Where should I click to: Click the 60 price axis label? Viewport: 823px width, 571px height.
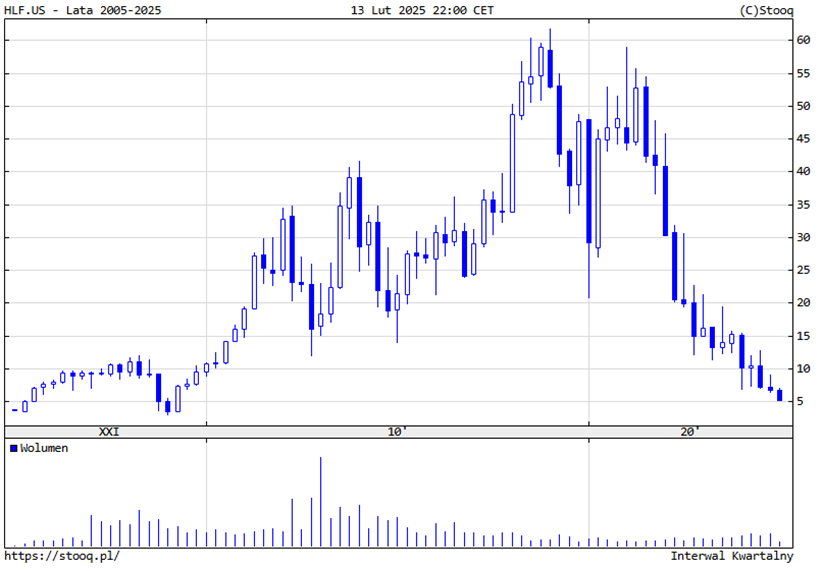click(x=802, y=40)
